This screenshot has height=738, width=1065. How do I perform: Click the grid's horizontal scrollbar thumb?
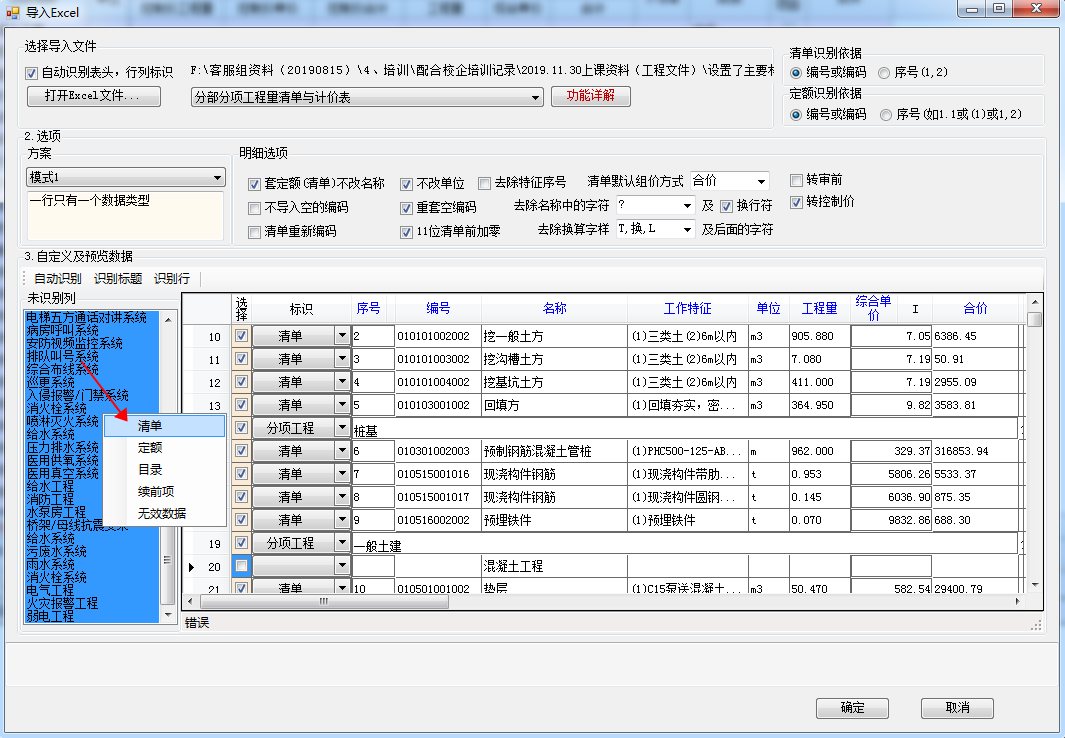point(324,601)
